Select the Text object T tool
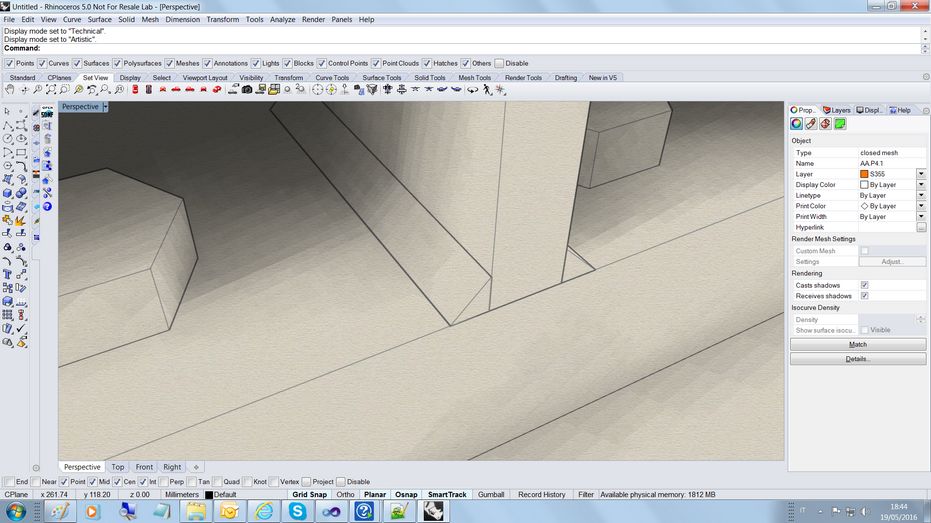This screenshot has width=931, height=523. pos(7,274)
